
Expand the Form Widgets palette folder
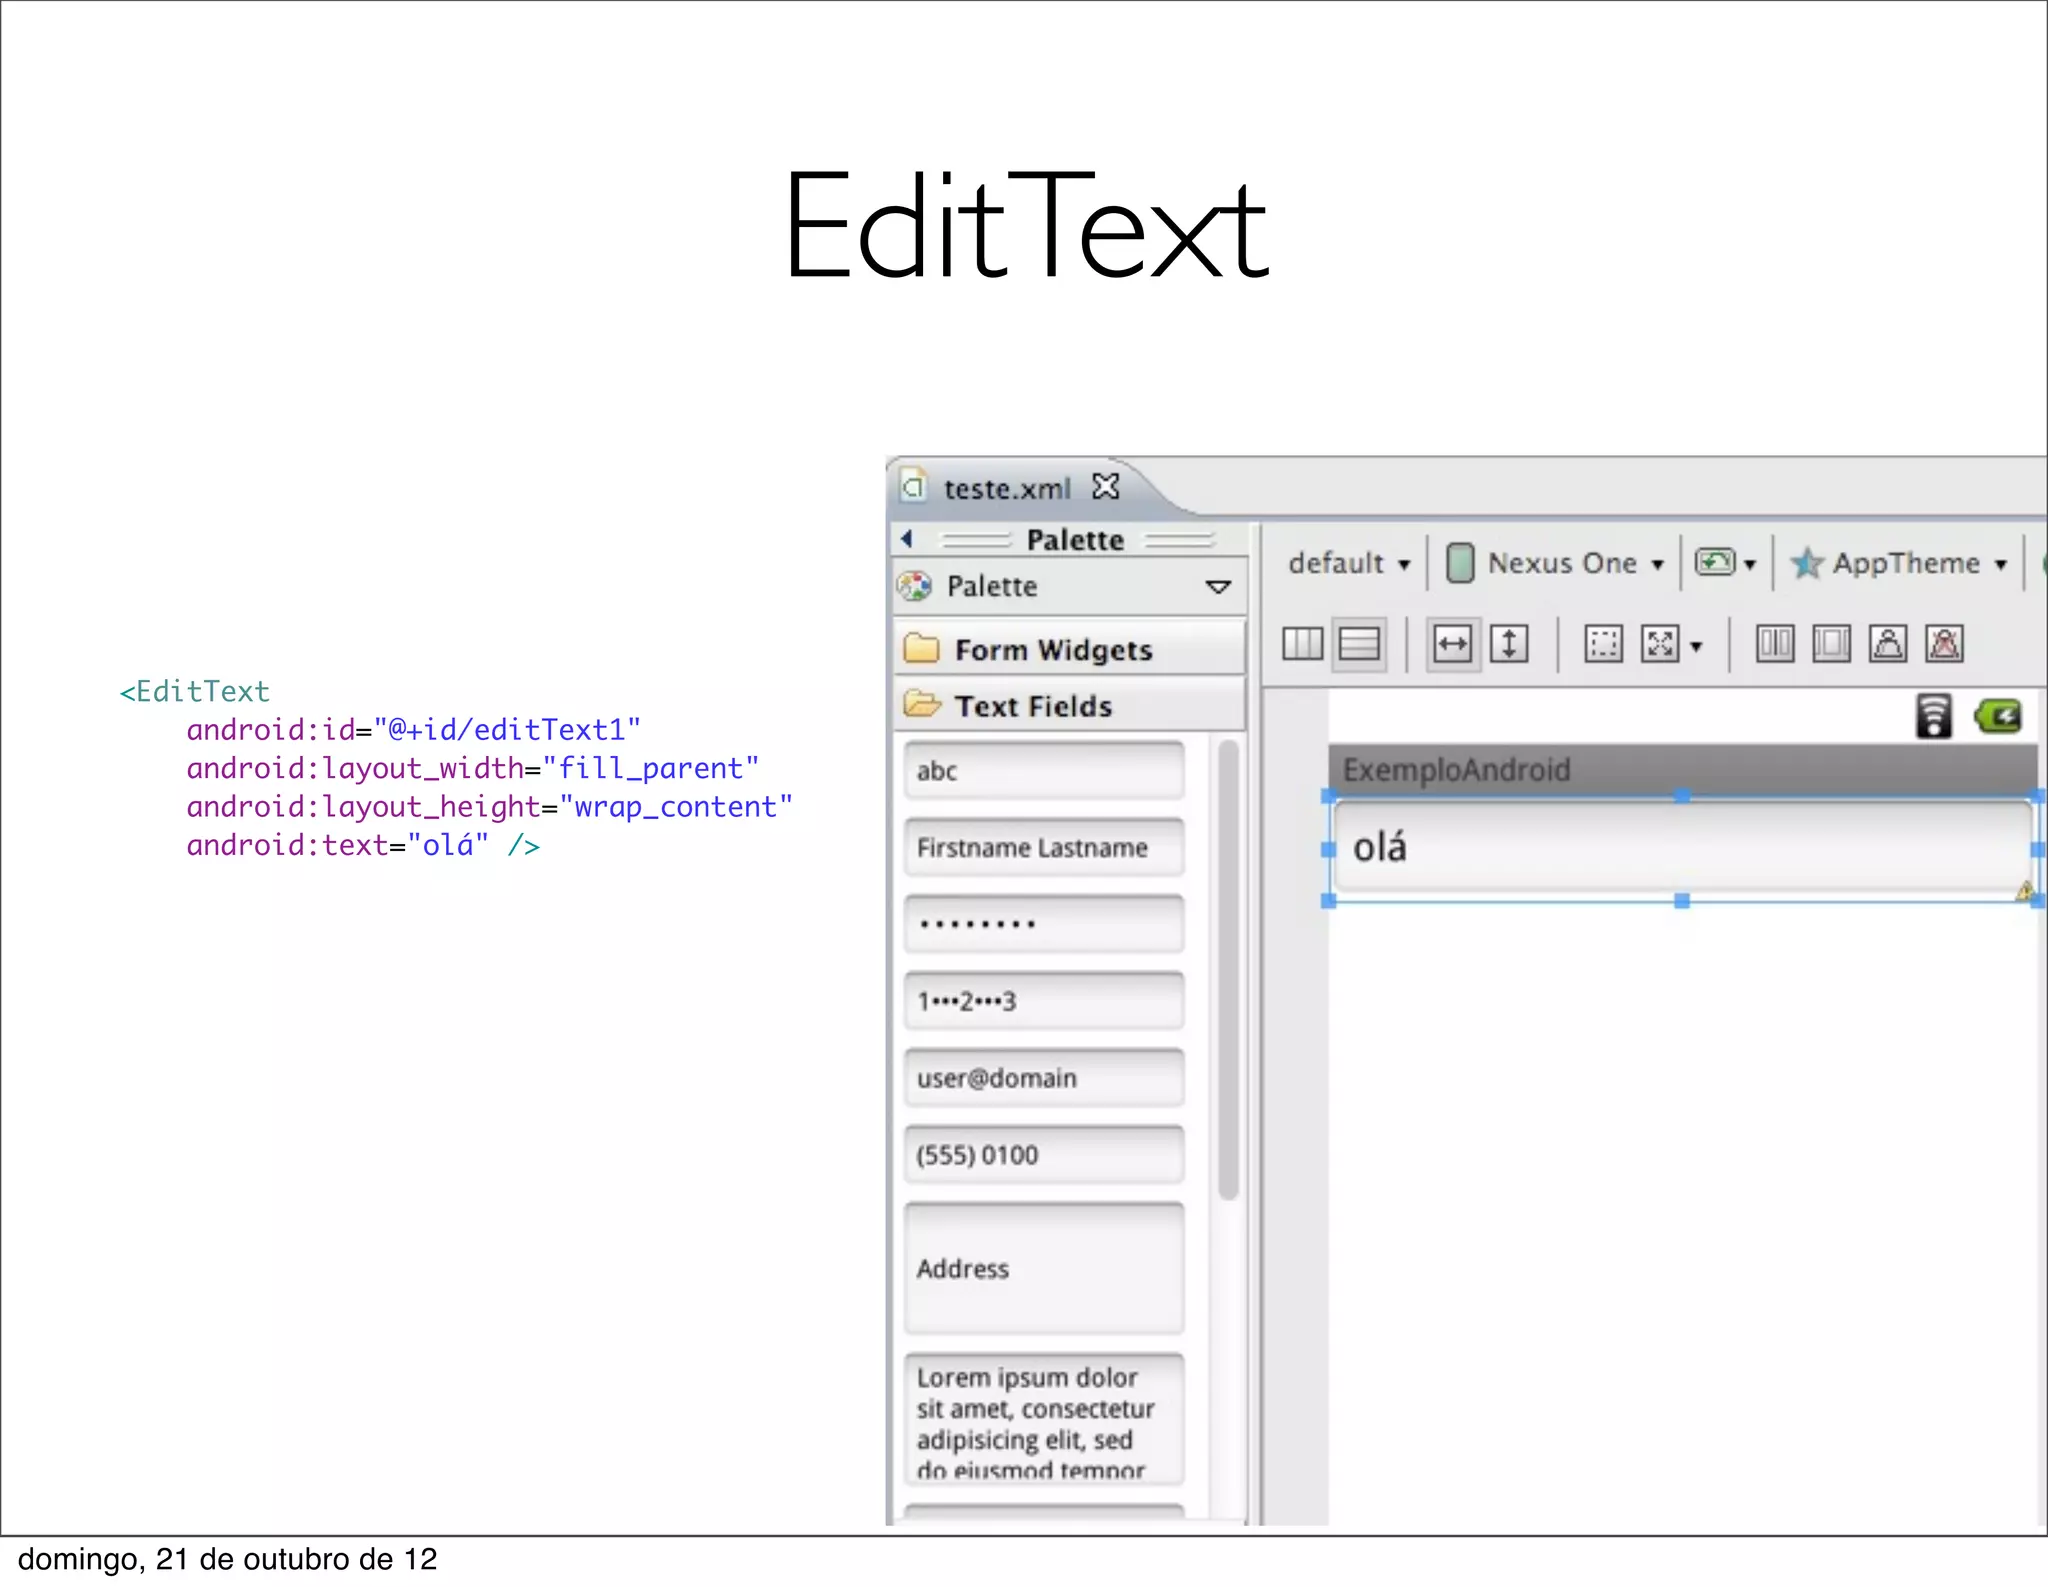point(1052,650)
